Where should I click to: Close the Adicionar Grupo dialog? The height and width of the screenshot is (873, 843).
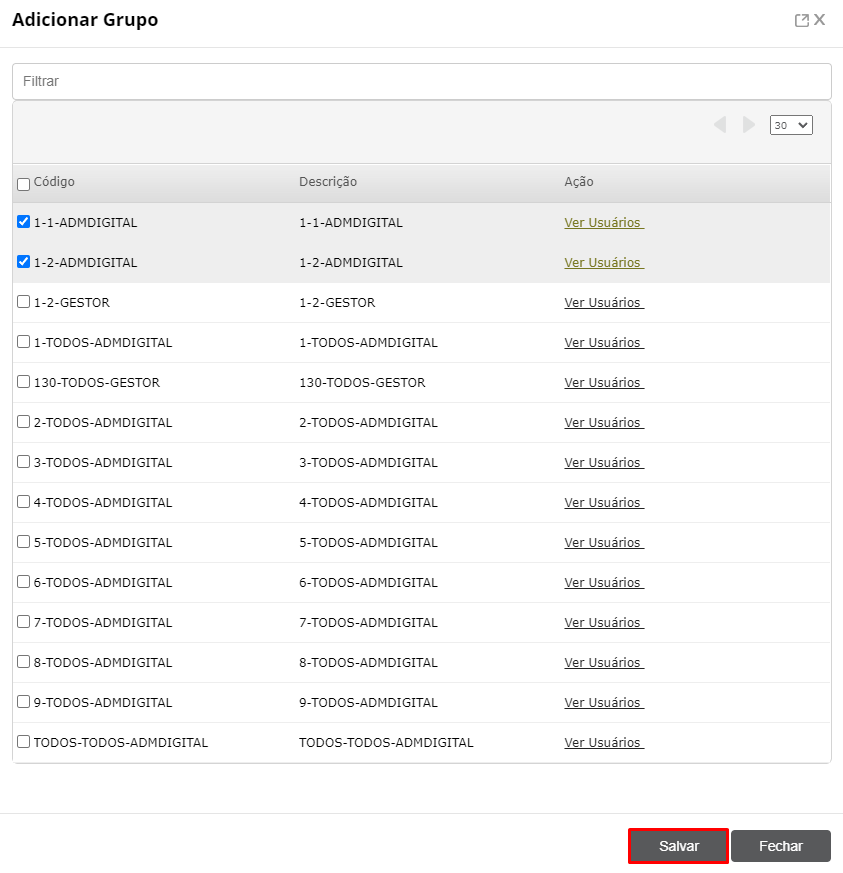820,20
